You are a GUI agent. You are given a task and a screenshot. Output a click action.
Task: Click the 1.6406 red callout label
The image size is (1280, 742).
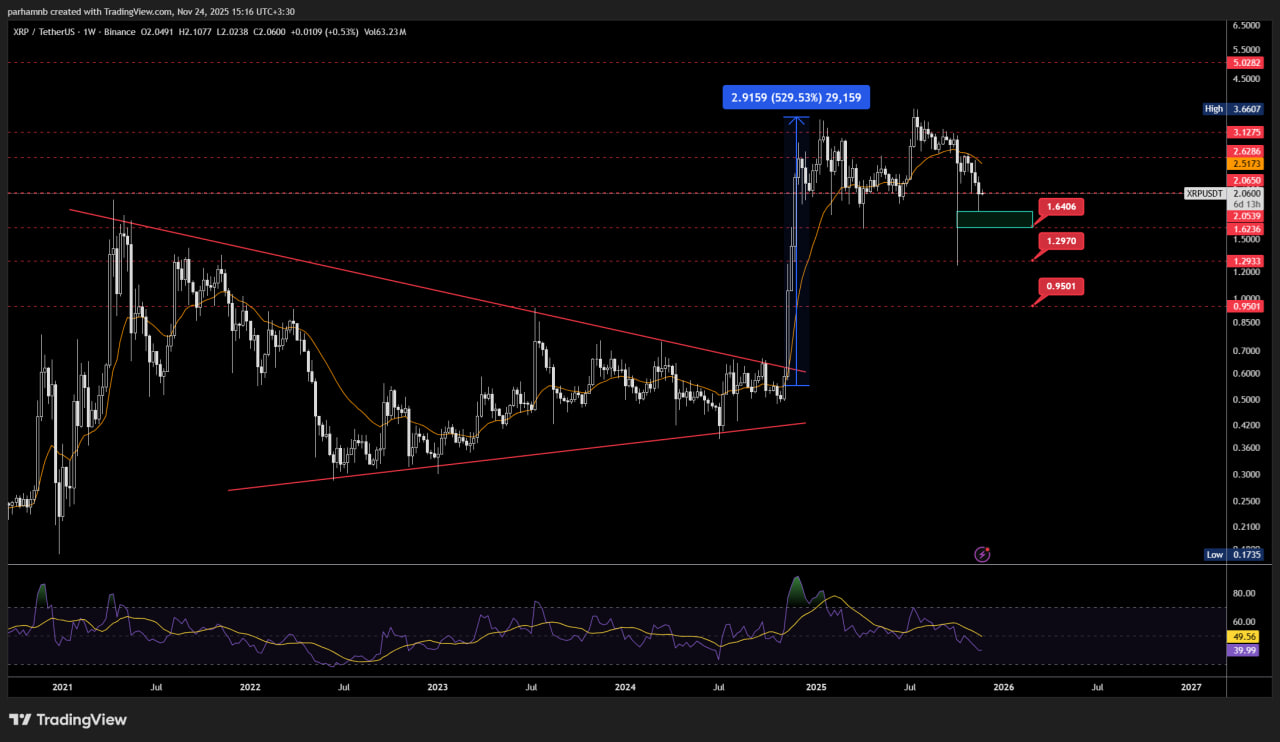(1060, 207)
